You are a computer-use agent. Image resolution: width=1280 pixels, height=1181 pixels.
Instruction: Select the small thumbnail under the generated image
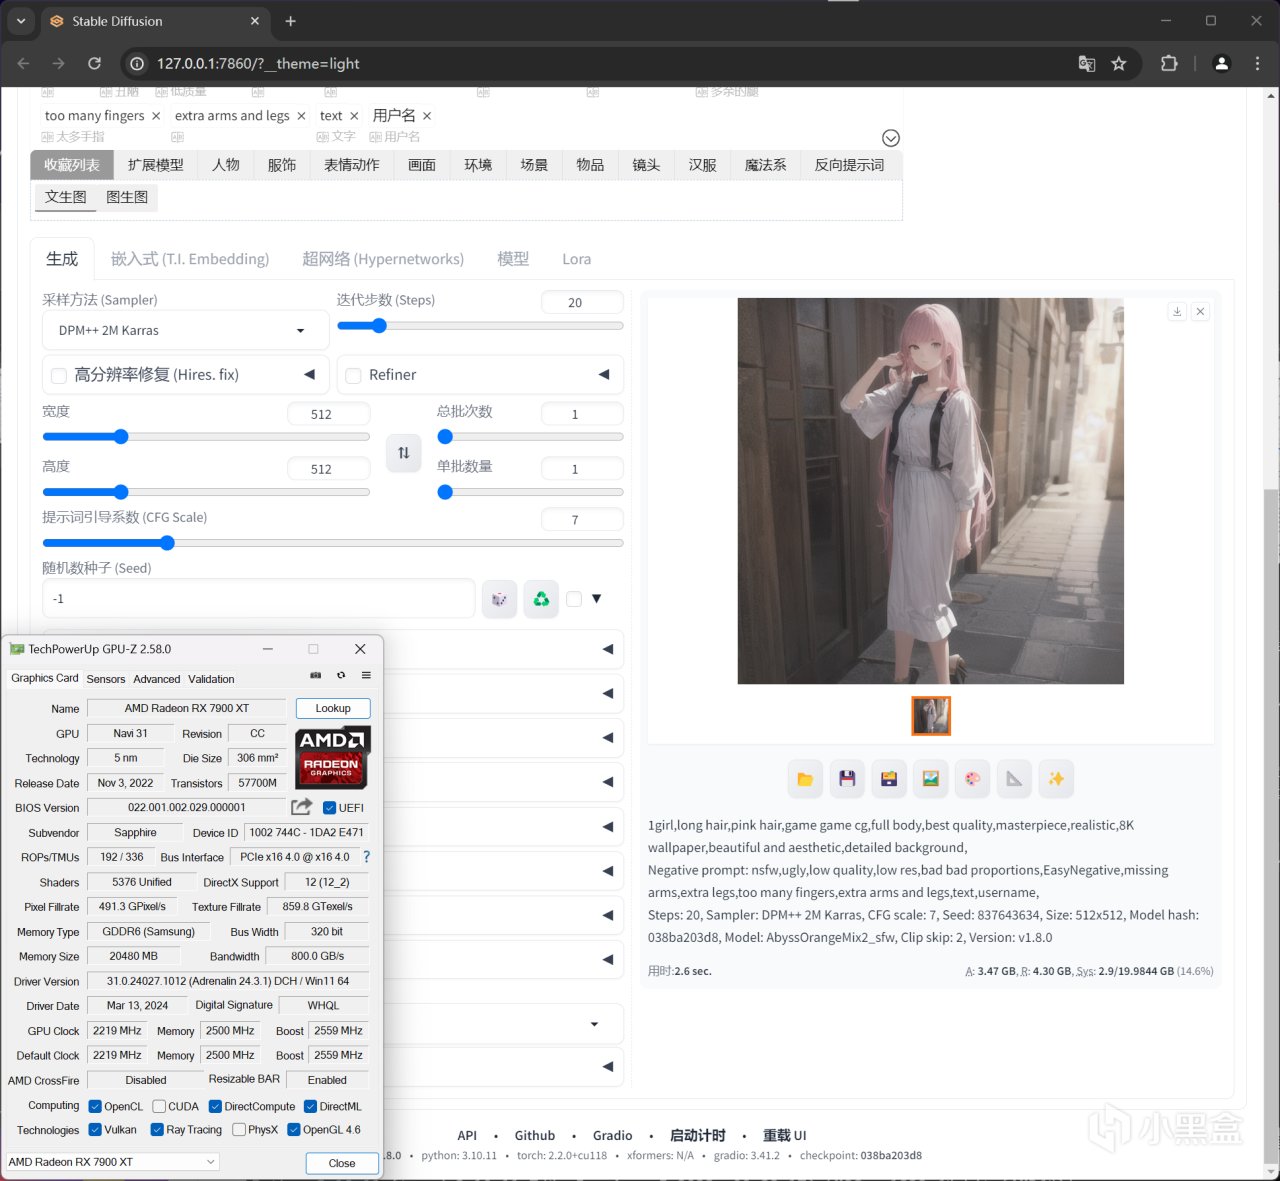pos(931,716)
